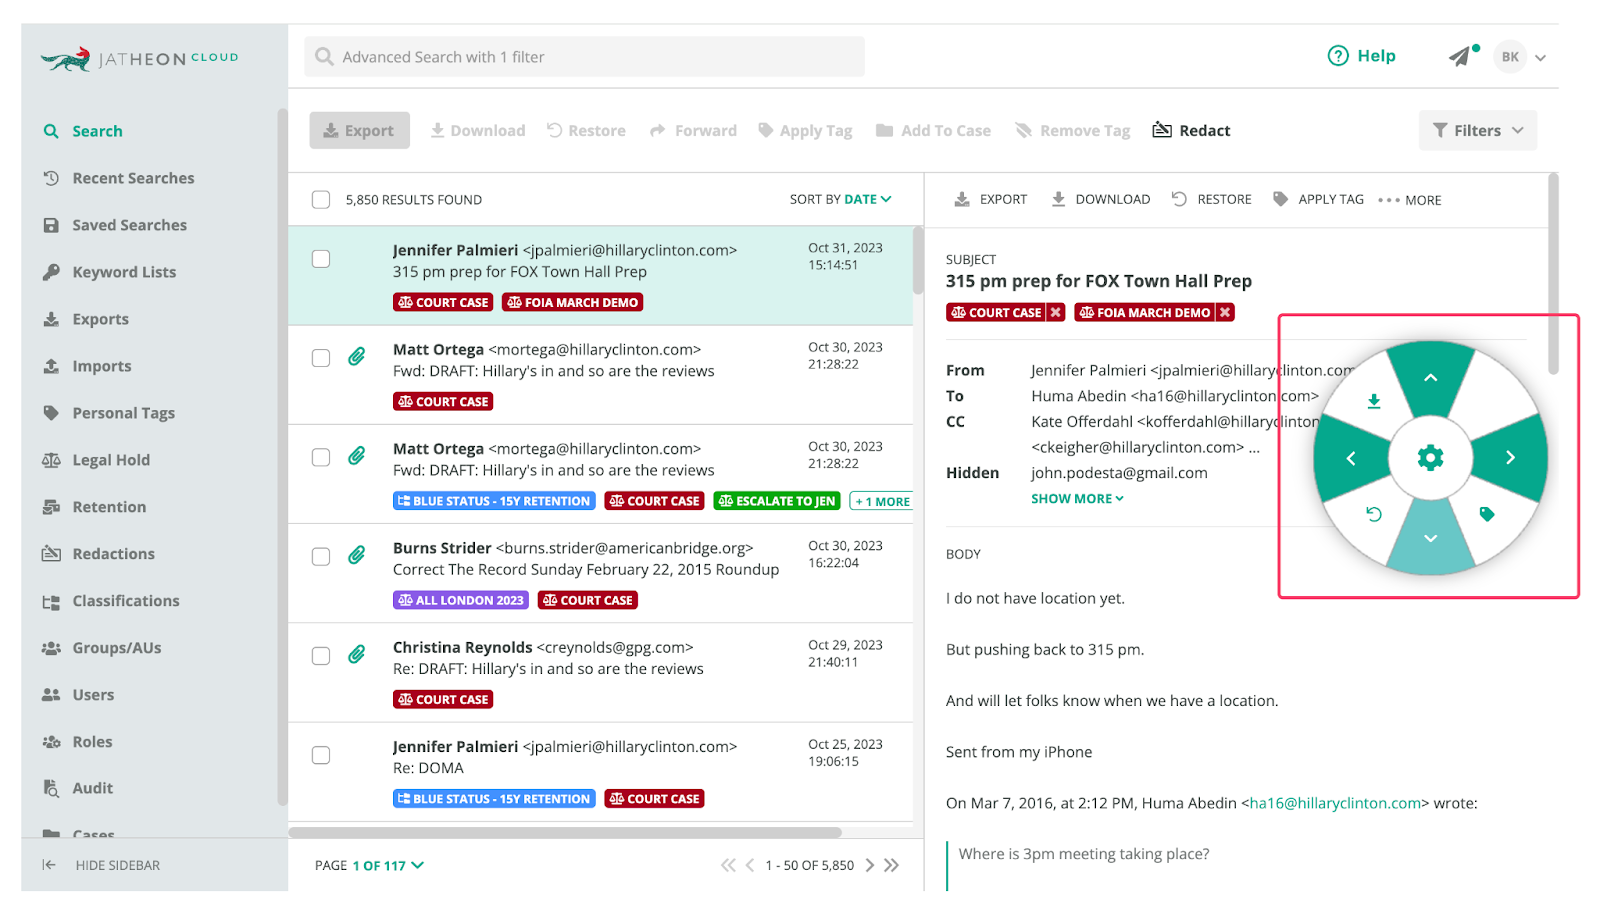Open the BK user account menu
The height and width of the screenshot is (913, 1600).
click(x=1520, y=57)
